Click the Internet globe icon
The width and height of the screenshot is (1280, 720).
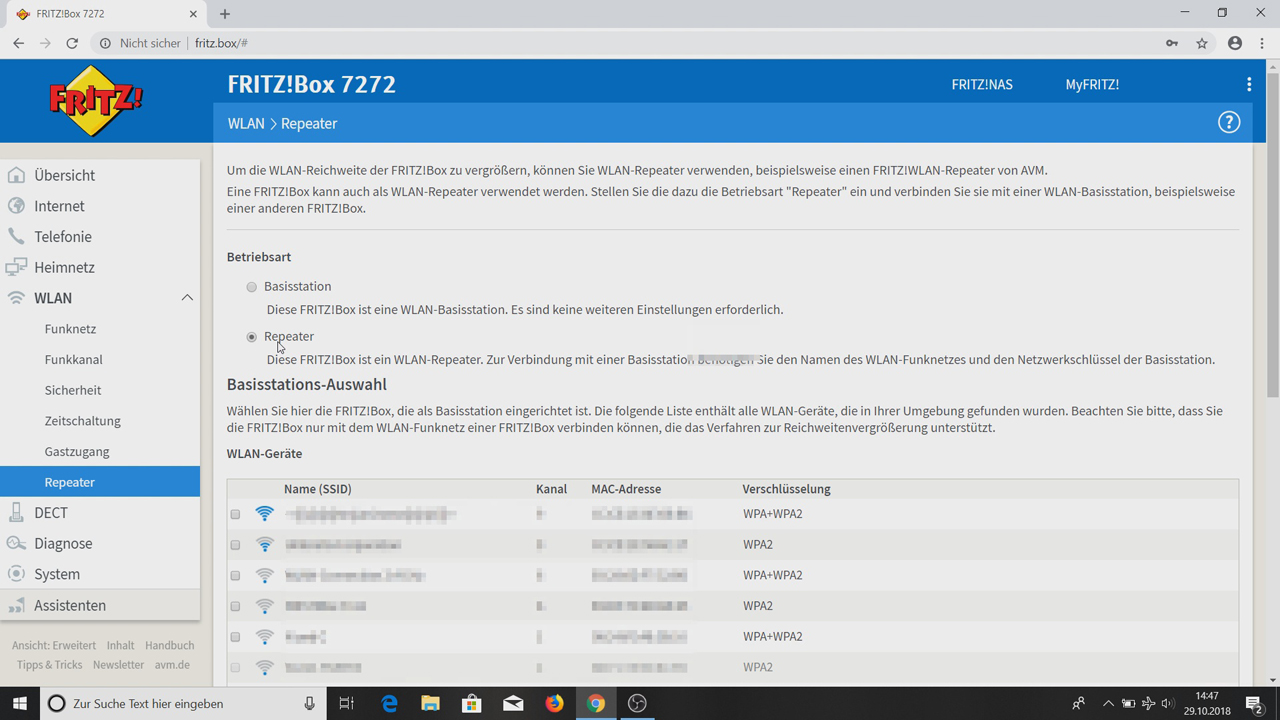(17, 205)
